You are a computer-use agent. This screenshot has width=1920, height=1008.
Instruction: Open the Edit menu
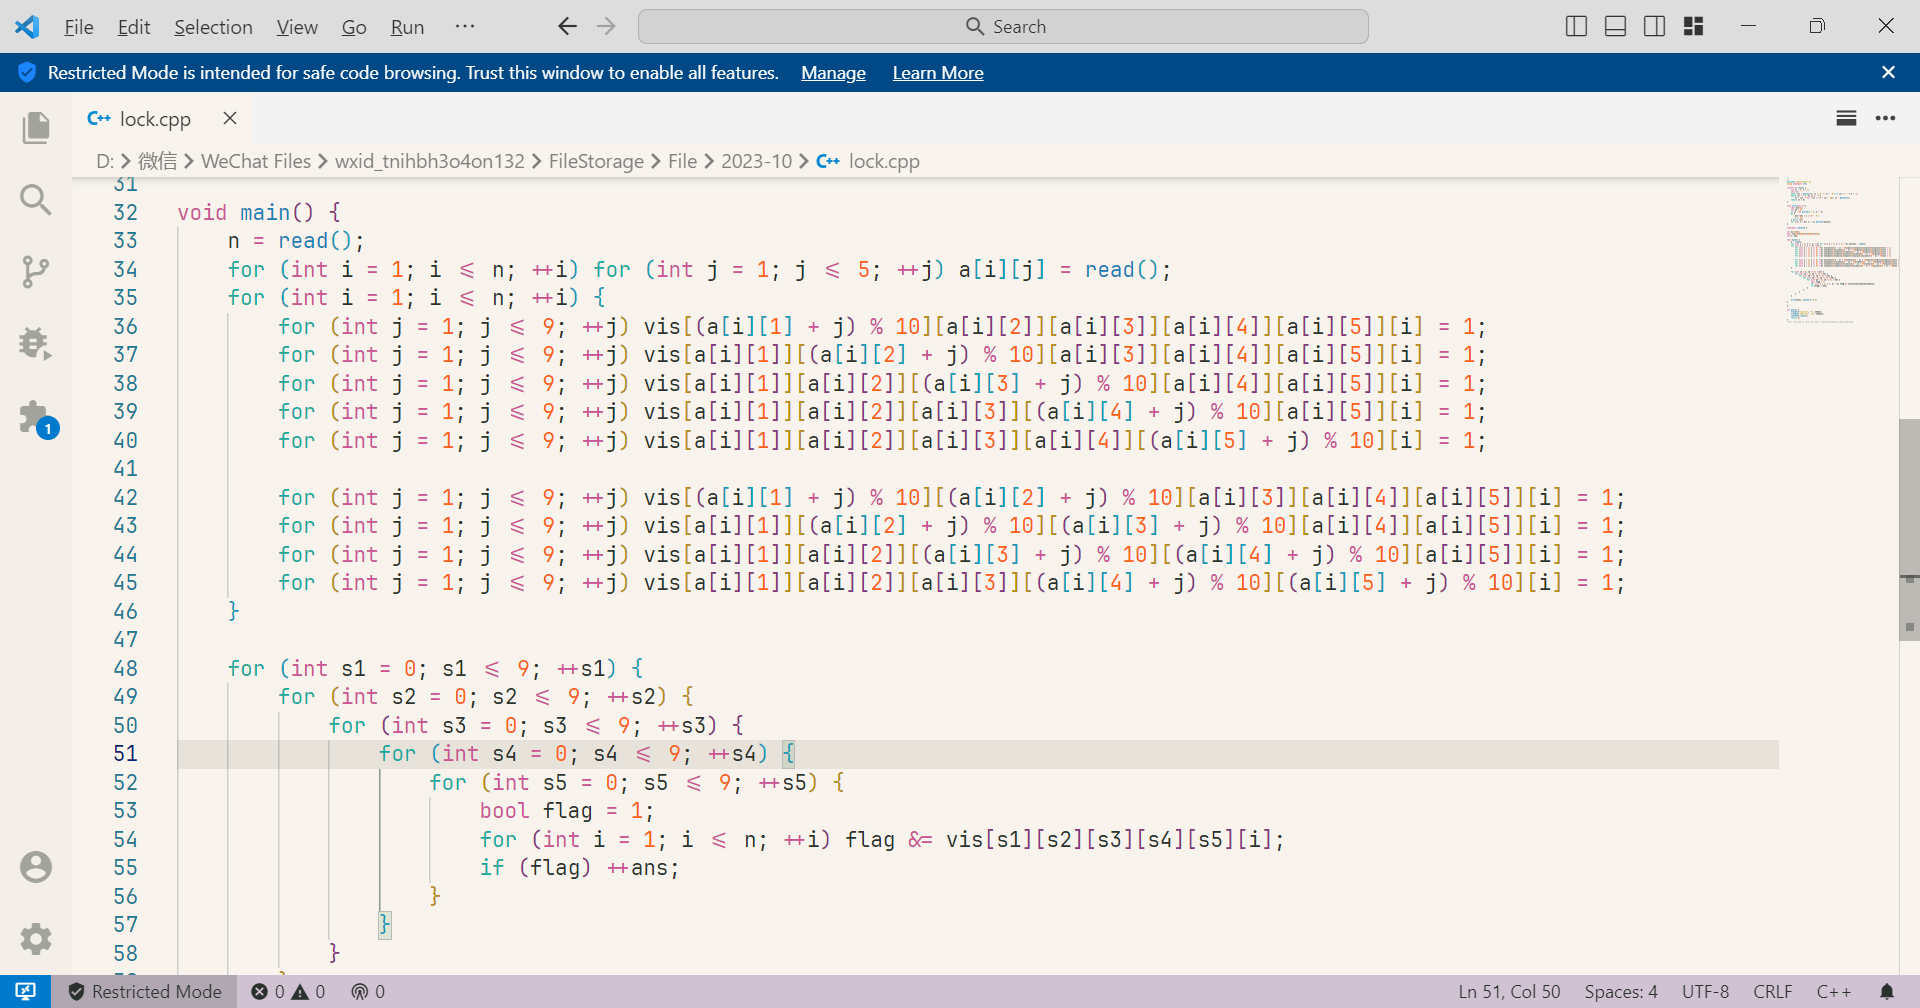pos(134,27)
